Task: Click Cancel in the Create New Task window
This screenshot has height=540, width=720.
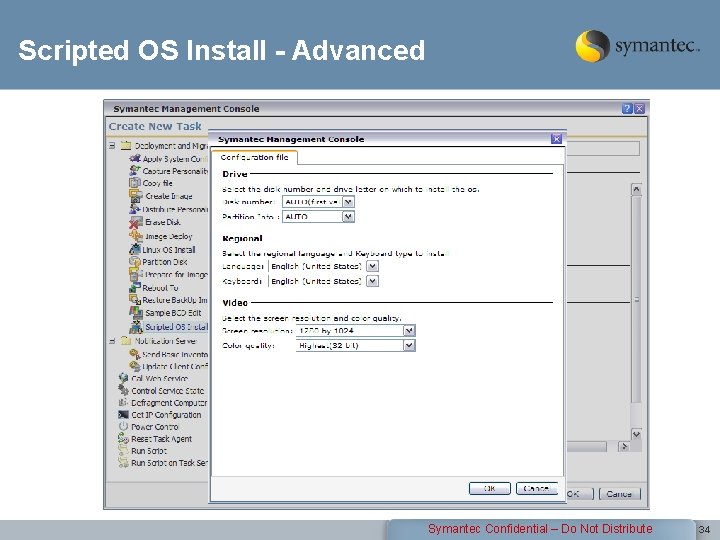Action: 619,494
